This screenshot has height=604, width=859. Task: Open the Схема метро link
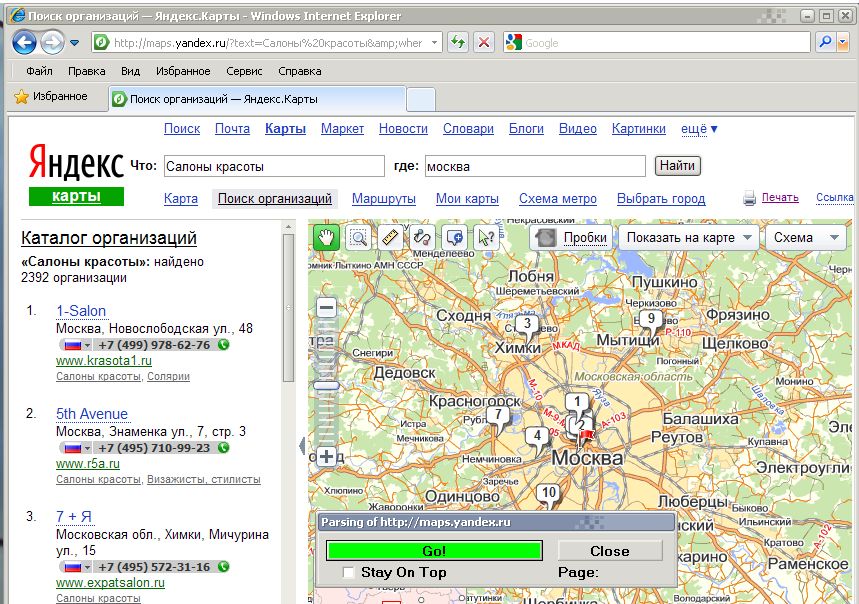(x=558, y=199)
